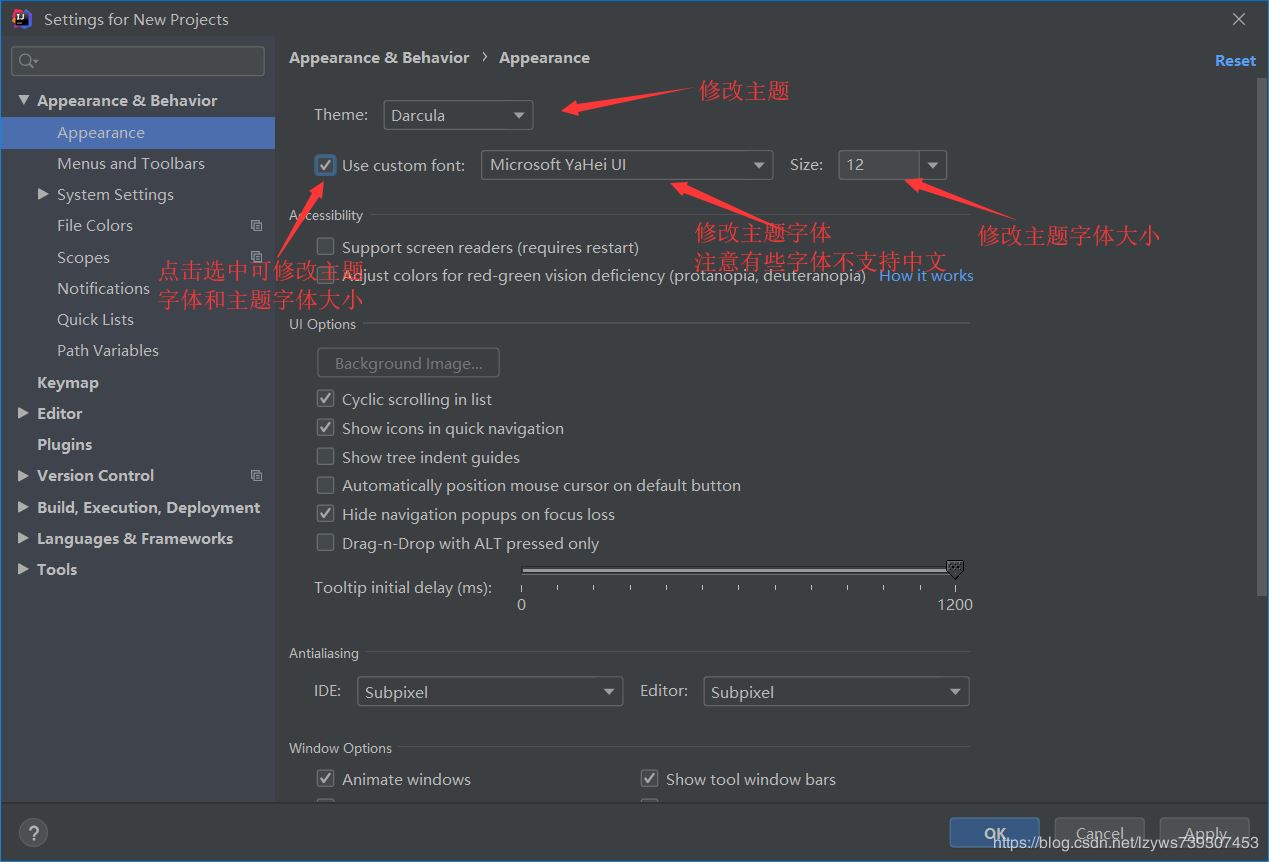
Task: Click the font size field showing 12
Action: (879, 165)
